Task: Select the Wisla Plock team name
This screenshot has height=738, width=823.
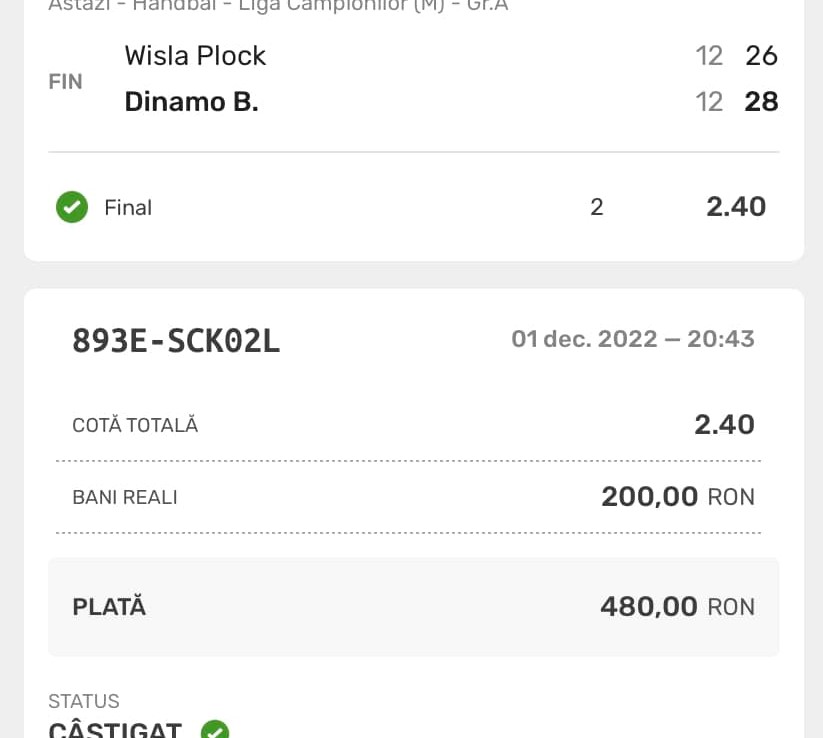Action: pyautogui.click(x=195, y=55)
